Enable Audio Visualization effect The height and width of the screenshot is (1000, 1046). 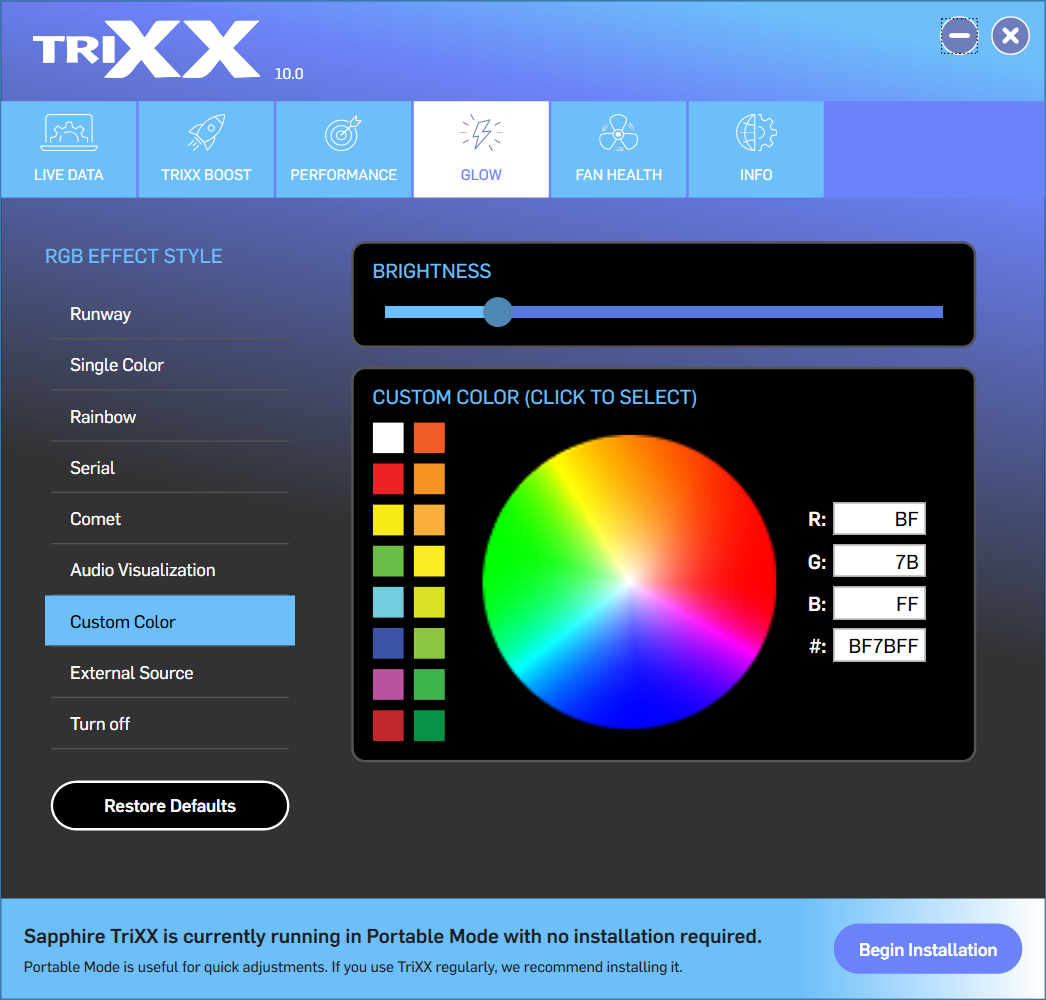pos(170,570)
